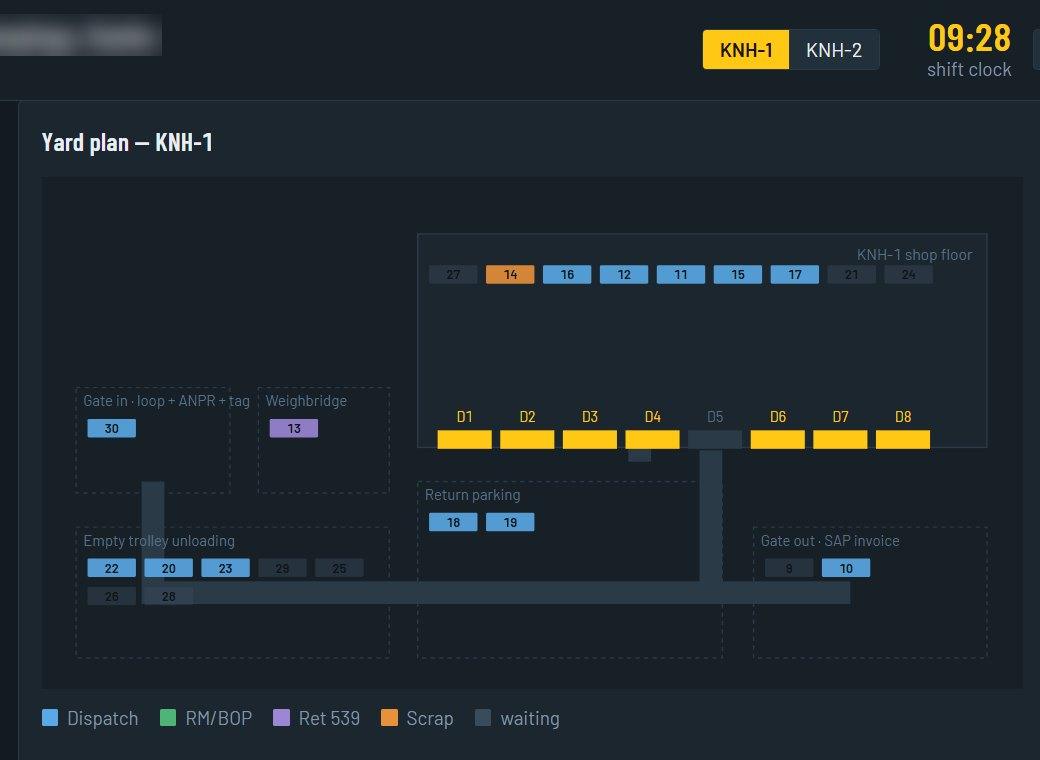Click trolley 17 on shop floor
Image resolution: width=1040 pixels, height=760 pixels.
pyautogui.click(x=795, y=275)
